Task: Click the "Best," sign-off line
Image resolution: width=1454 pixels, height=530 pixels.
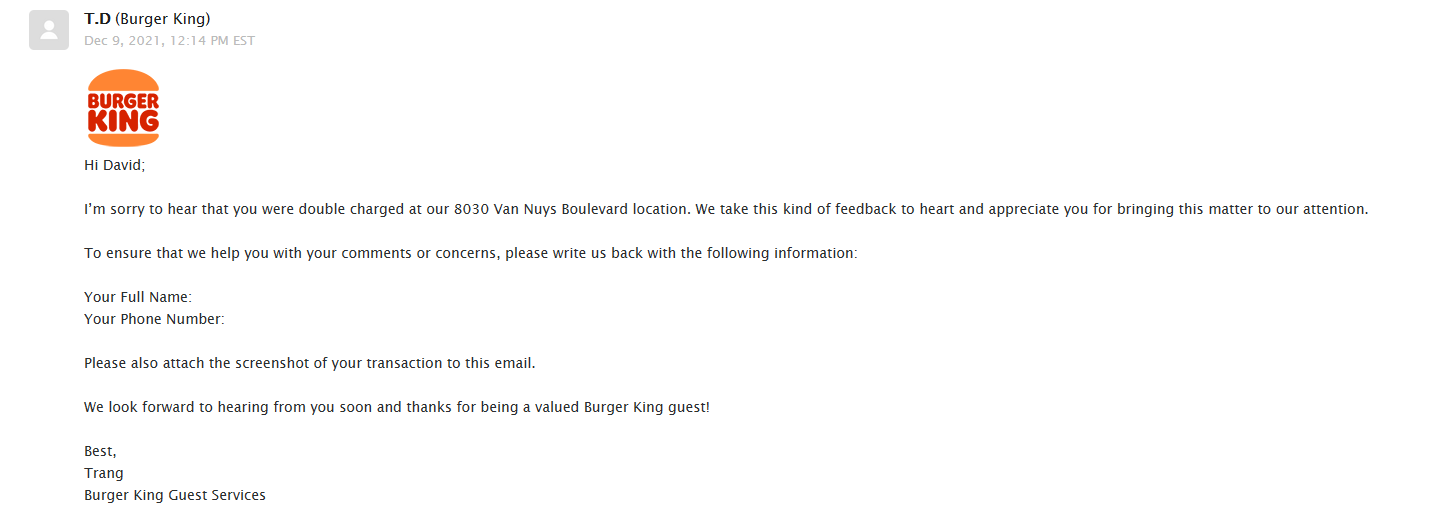Action: [x=100, y=452]
